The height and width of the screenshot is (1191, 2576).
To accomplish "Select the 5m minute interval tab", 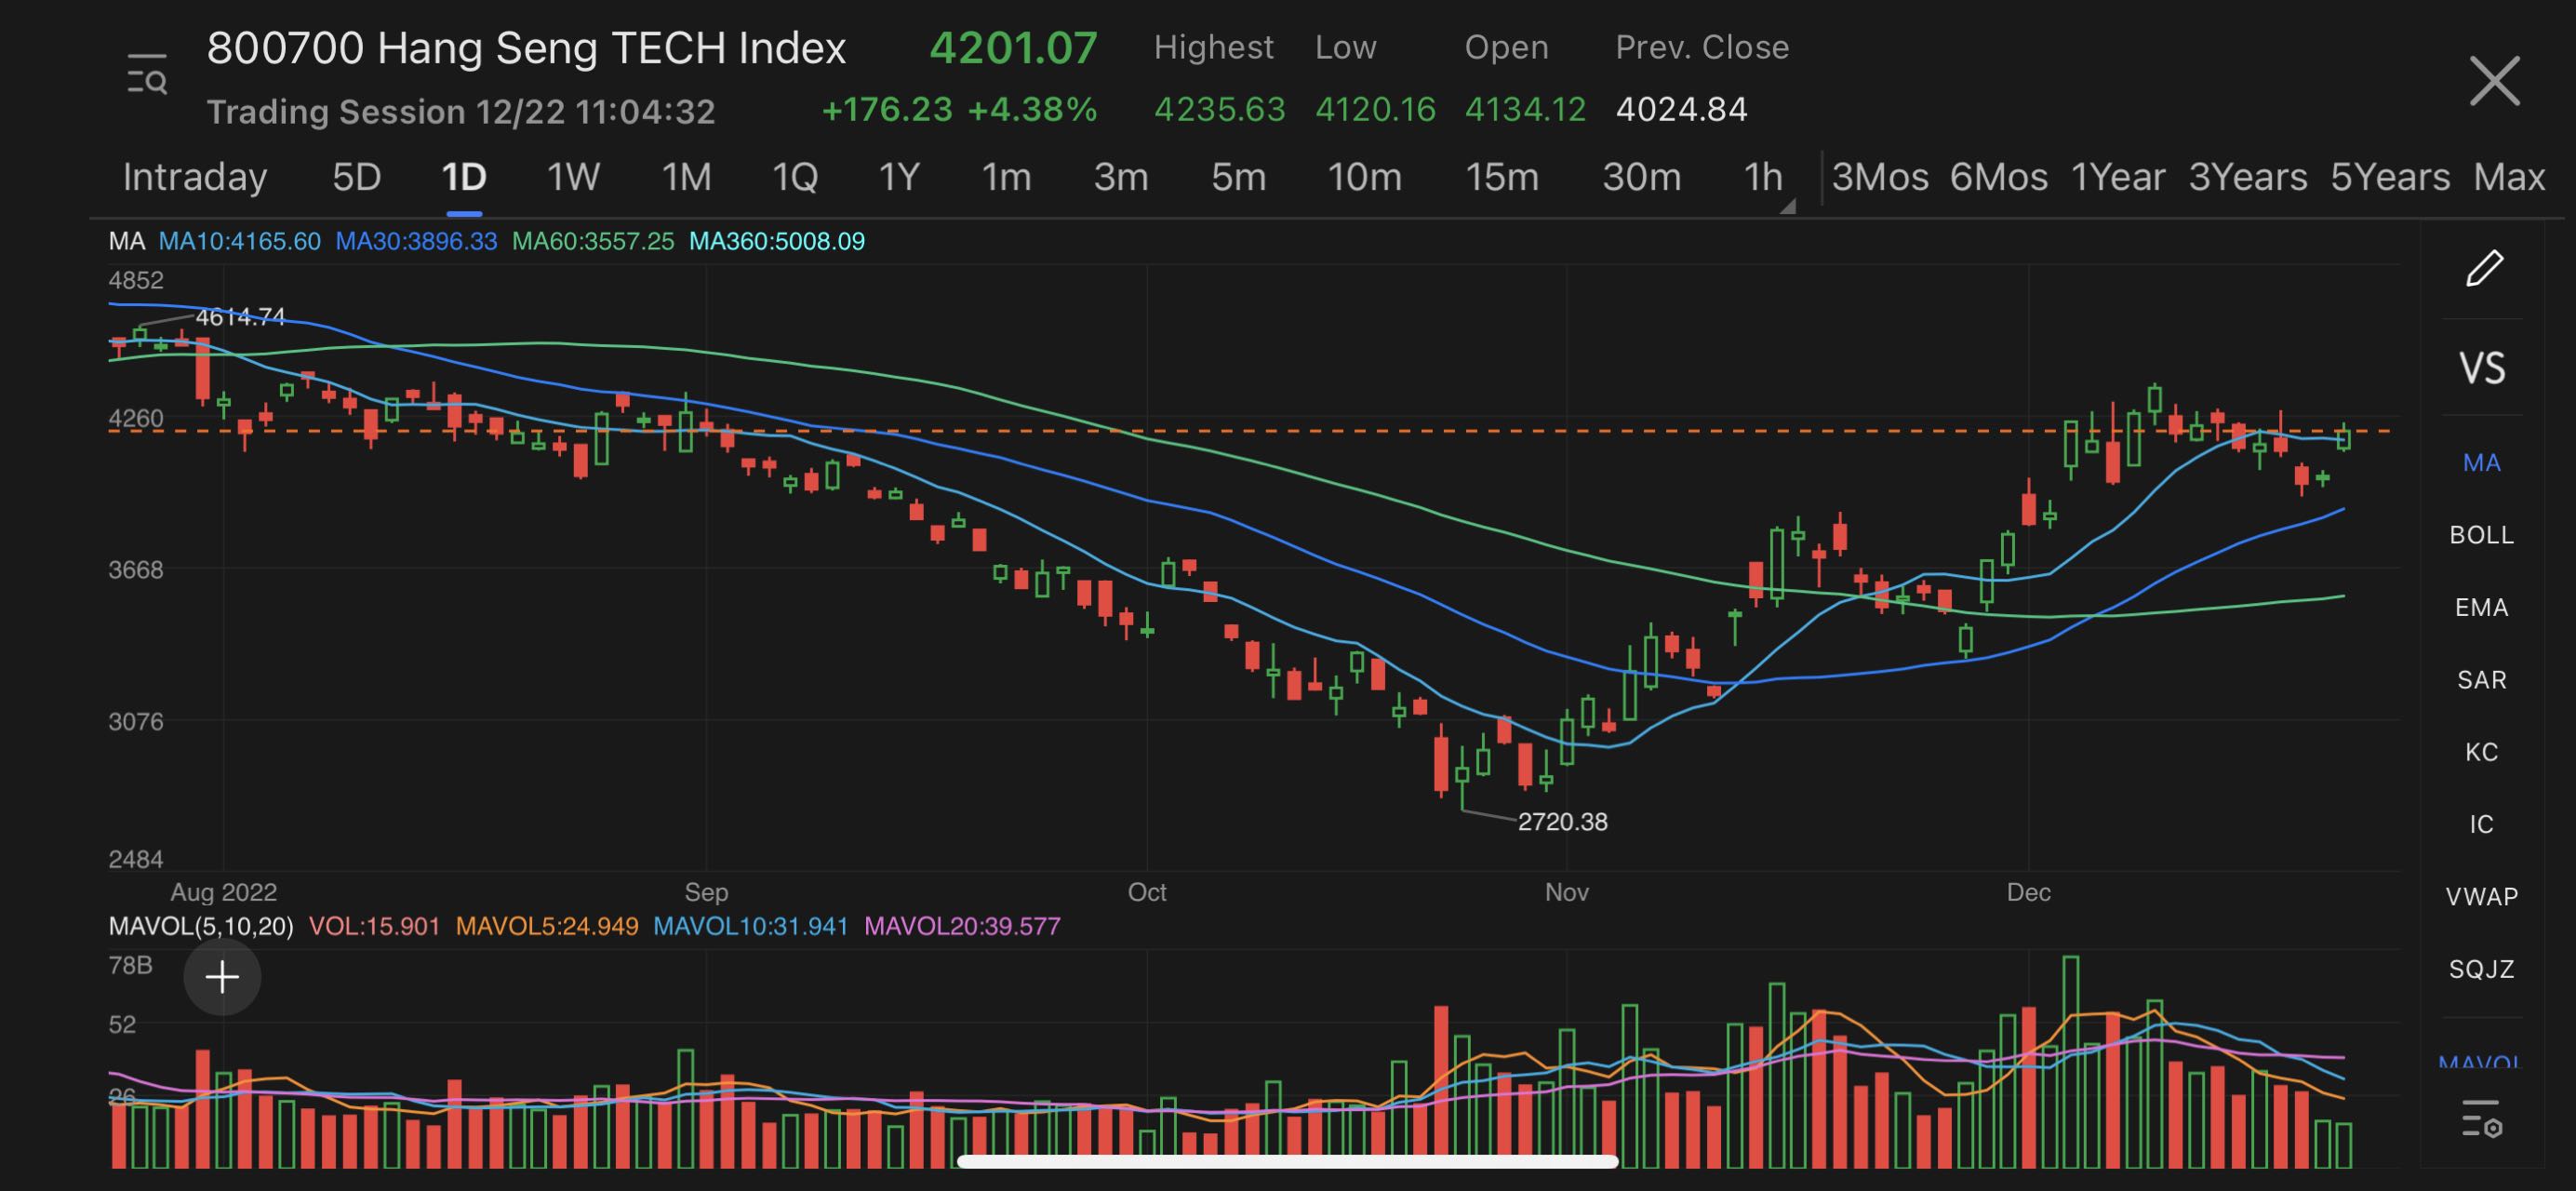I will tap(1238, 177).
